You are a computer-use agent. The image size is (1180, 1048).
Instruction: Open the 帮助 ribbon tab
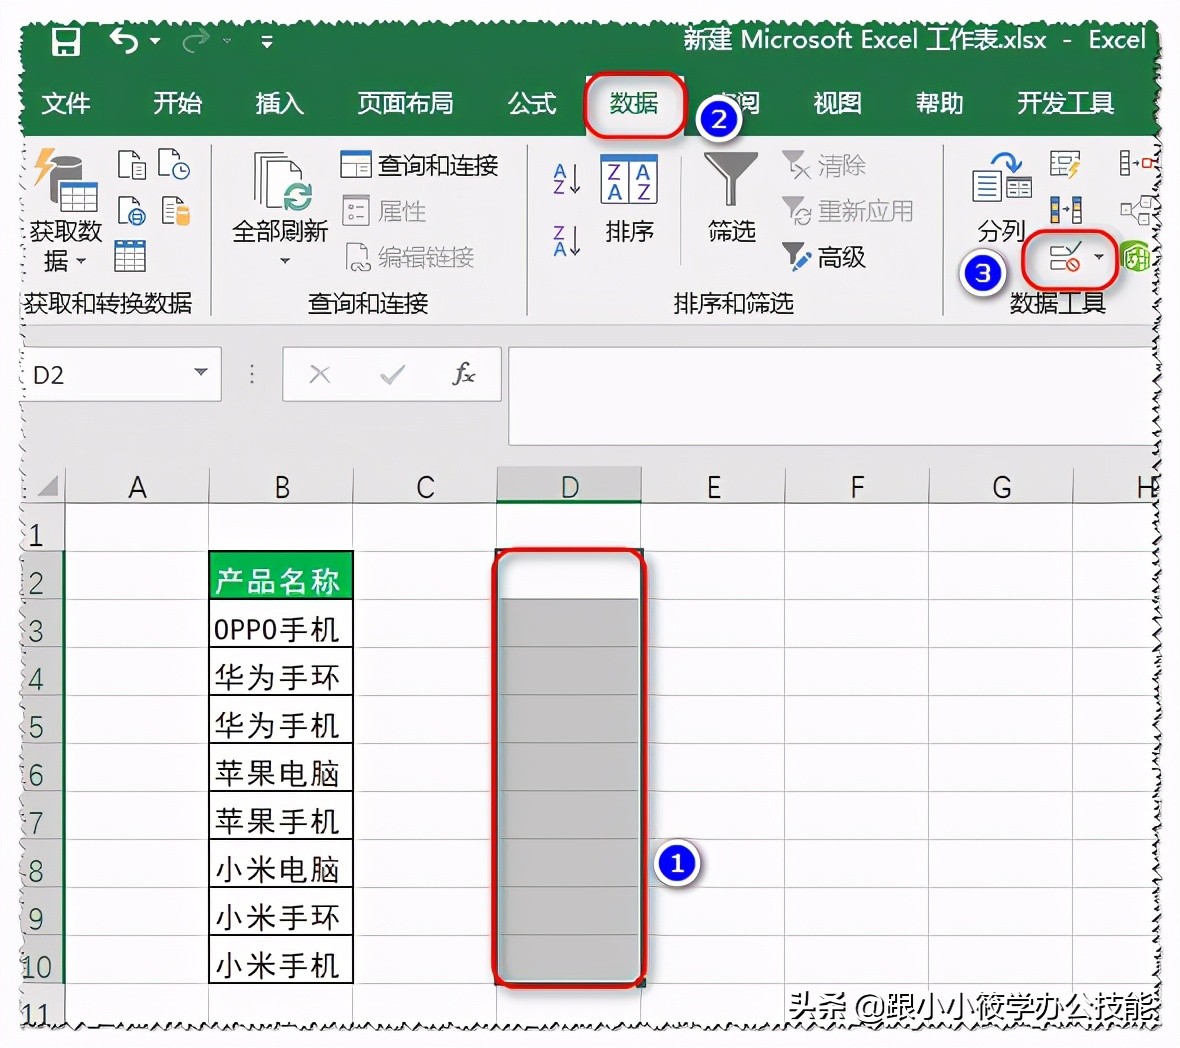click(939, 103)
